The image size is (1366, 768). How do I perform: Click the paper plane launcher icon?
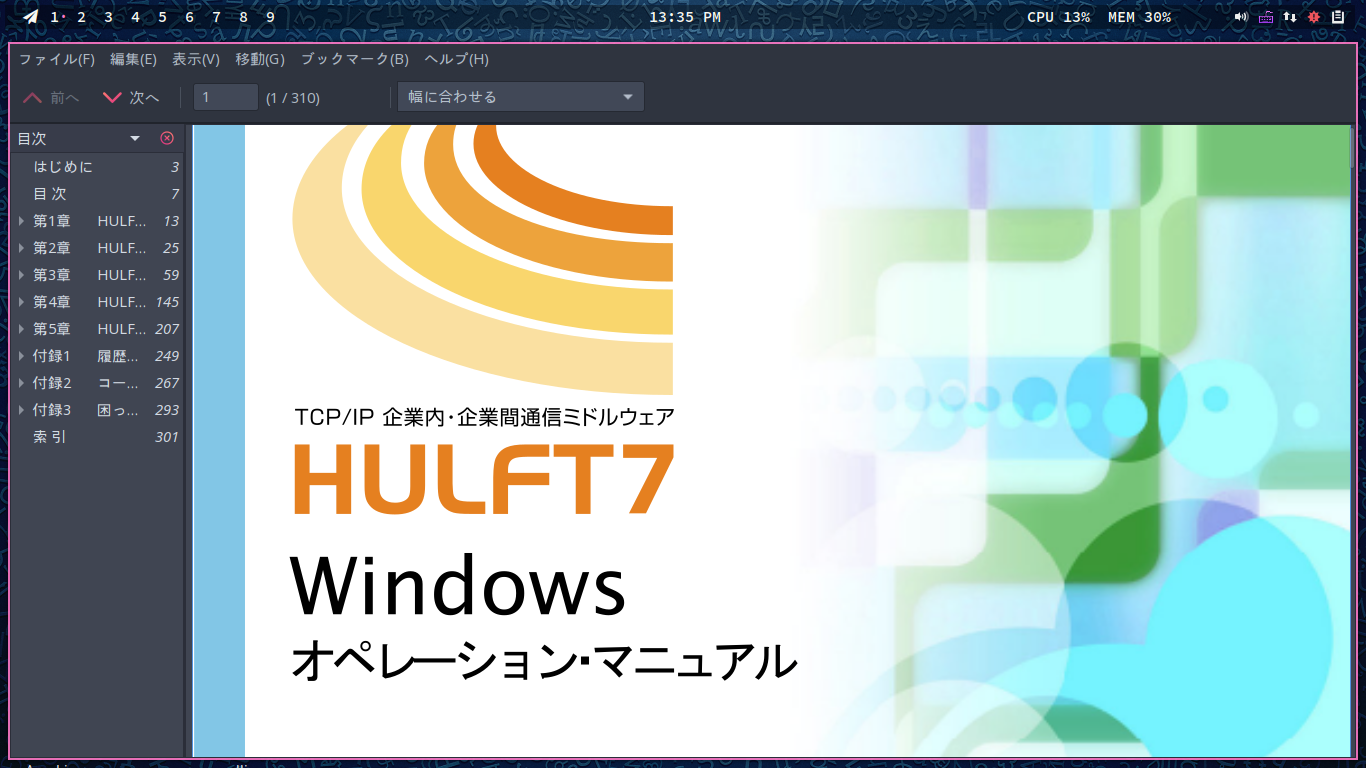coord(31,17)
